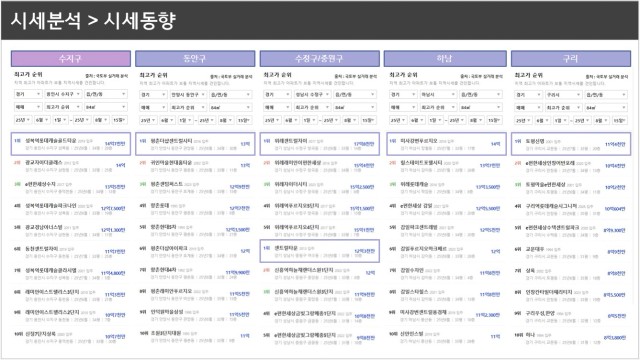Open the end-day 15일 dropdown in 수지구 panel

[x=119, y=120]
